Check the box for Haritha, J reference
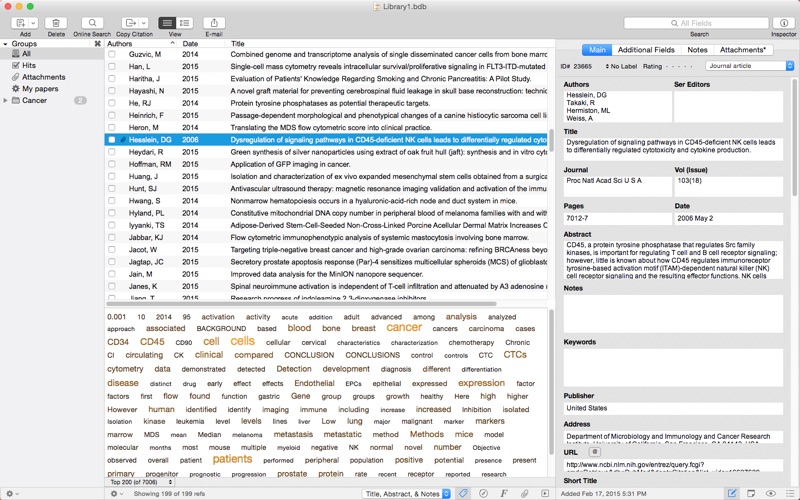The width and height of the screenshot is (800, 500). tap(112, 79)
